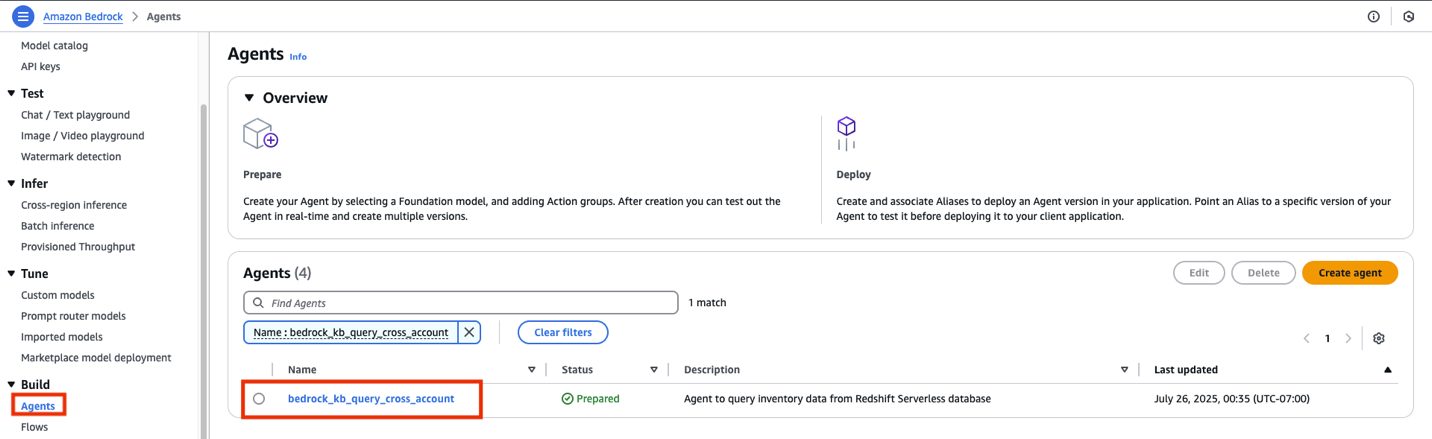Open the bedrock_kb_query_cross_account agent link
The image size is (1432, 439).
(370, 398)
